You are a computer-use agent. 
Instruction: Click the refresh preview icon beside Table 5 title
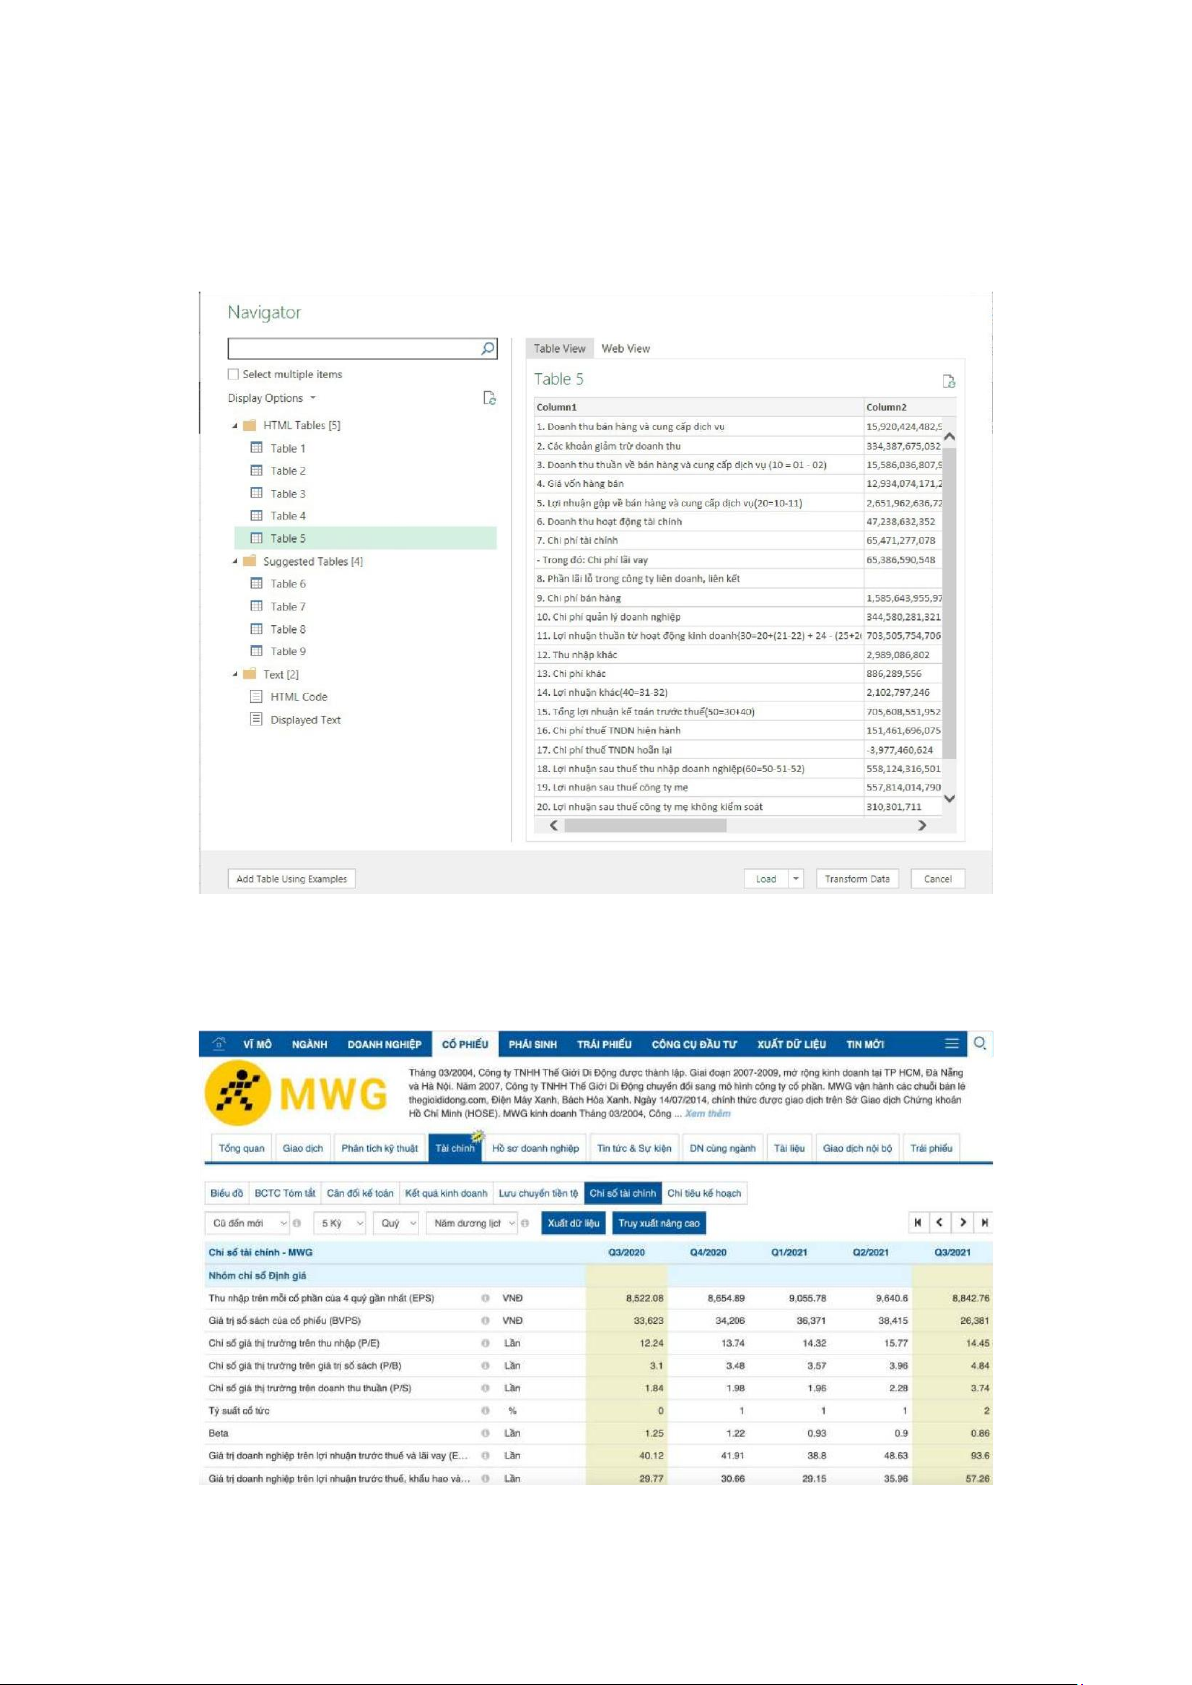(948, 381)
